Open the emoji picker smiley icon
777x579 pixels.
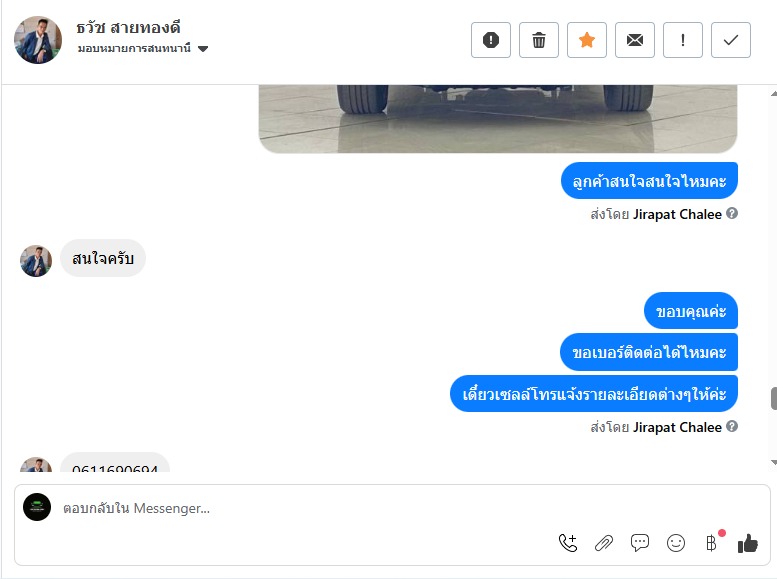click(676, 543)
